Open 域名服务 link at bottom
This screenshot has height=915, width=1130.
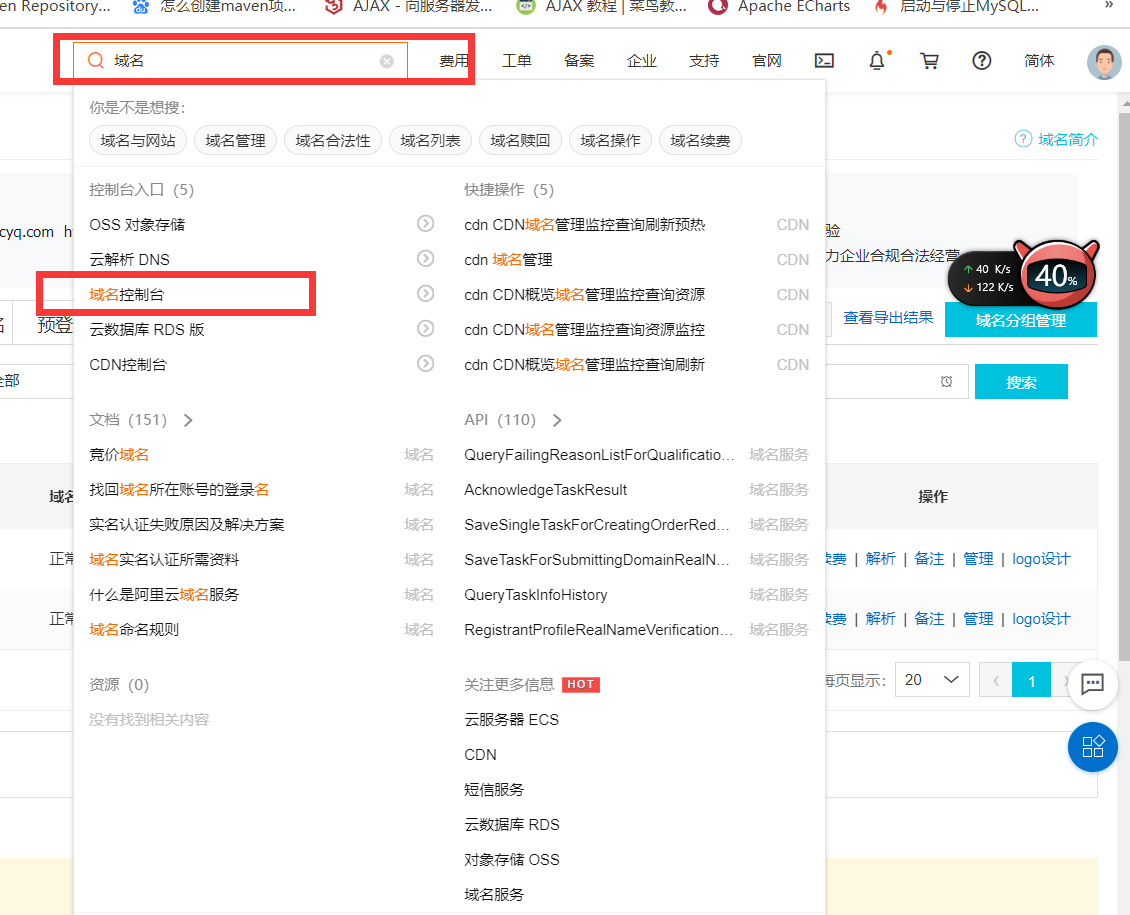(494, 895)
